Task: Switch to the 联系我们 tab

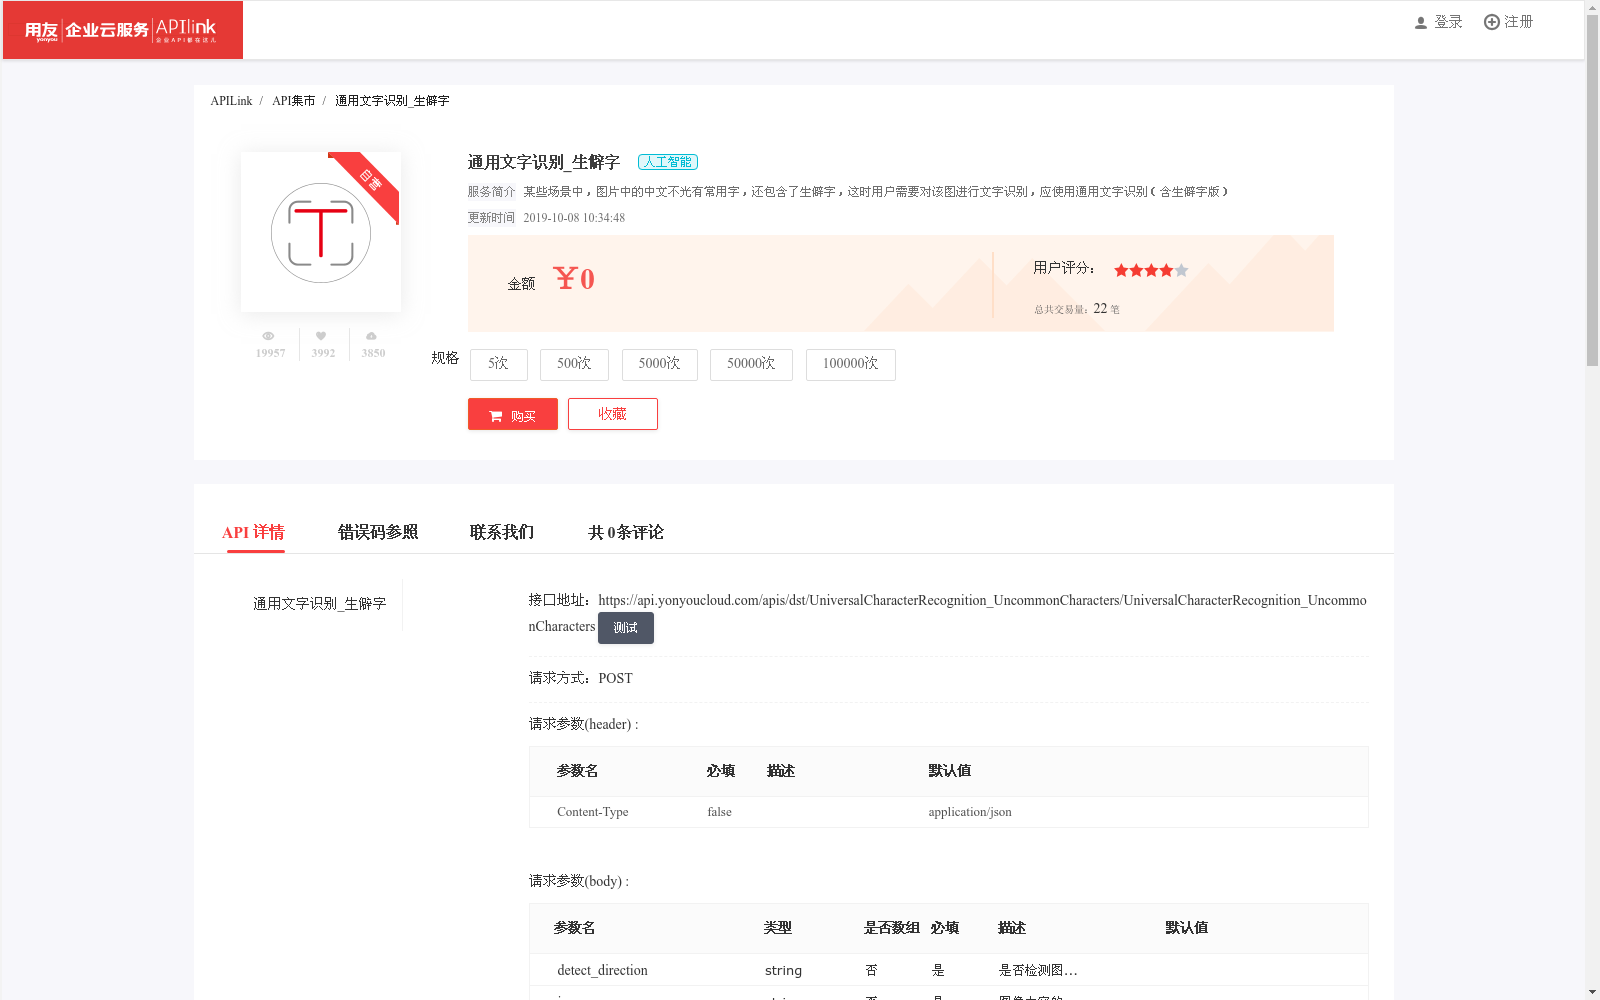Action: tap(502, 532)
